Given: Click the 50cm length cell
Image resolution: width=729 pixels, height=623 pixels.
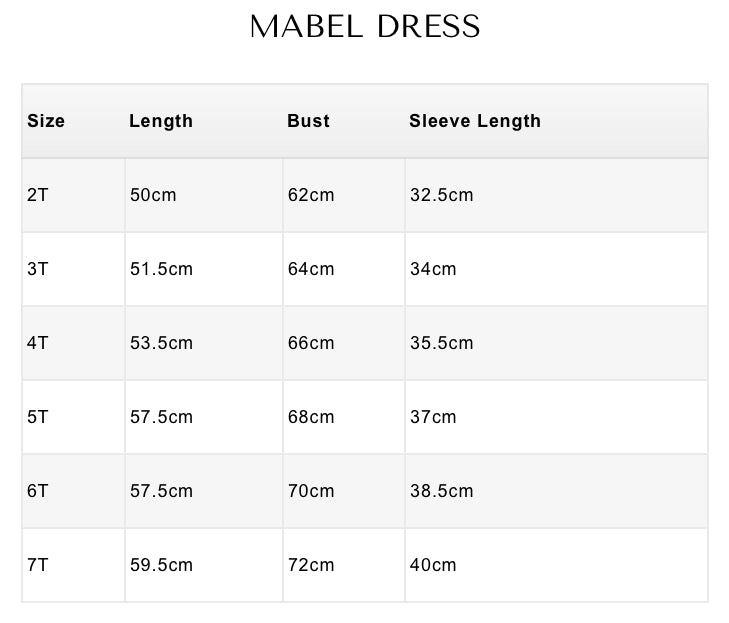Looking at the screenshot, I should tap(153, 195).
